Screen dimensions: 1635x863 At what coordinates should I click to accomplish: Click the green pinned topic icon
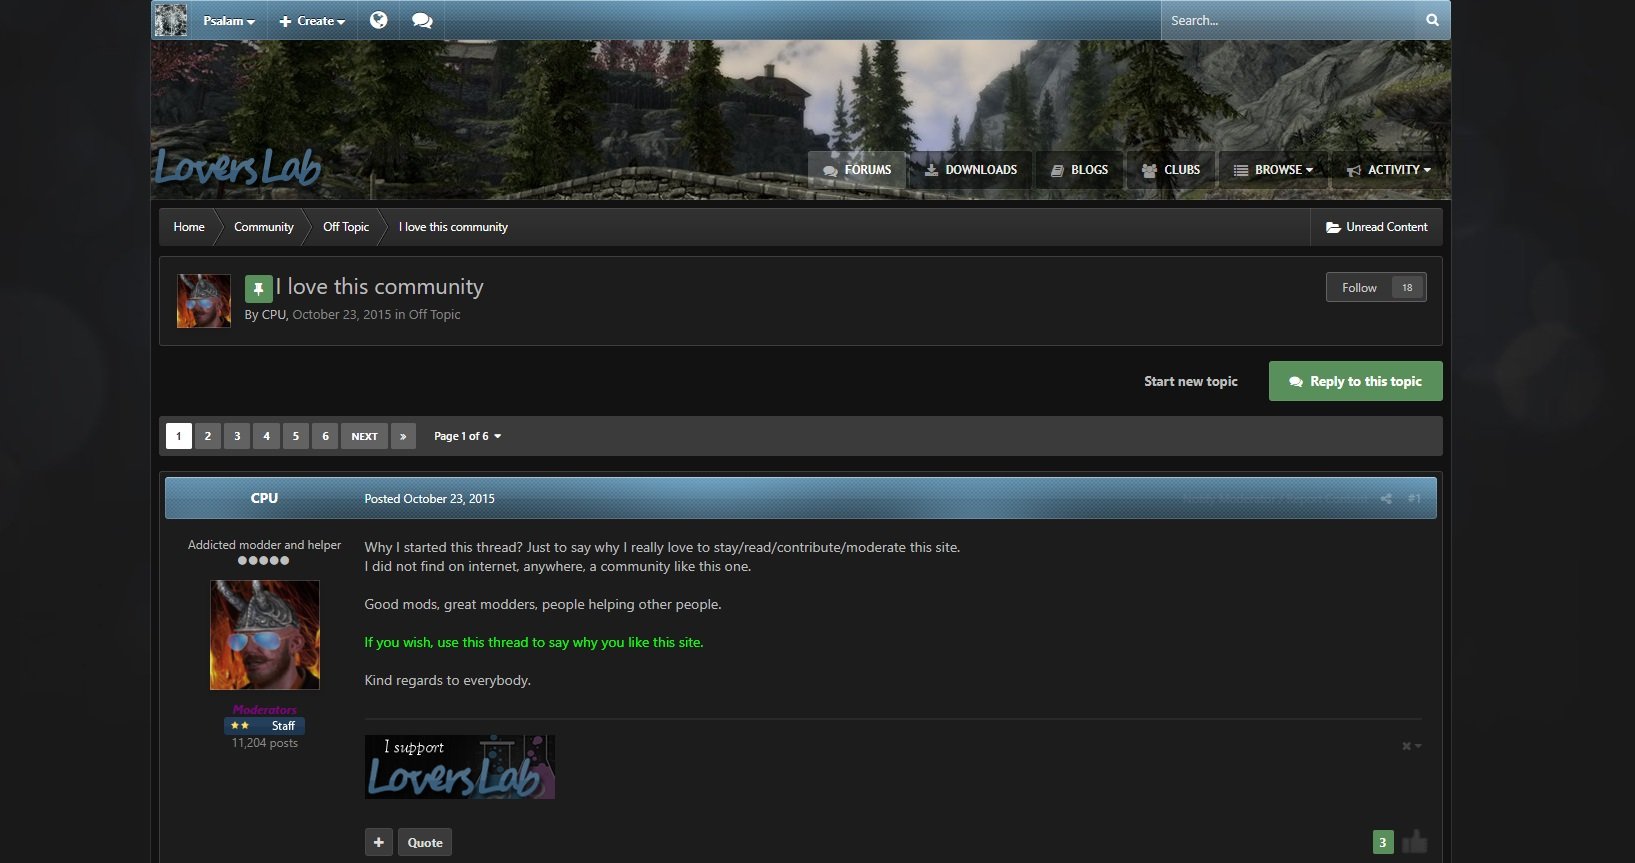click(x=258, y=289)
